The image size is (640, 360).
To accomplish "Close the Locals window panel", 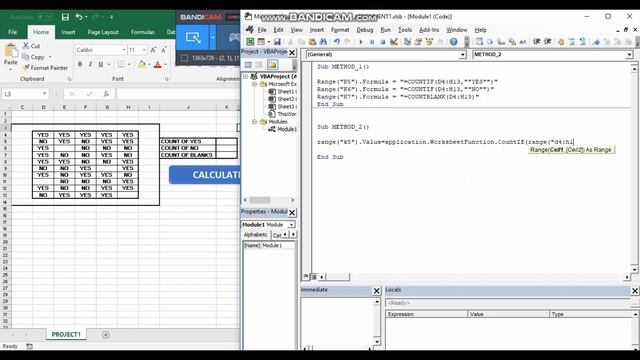I will 635,291.
